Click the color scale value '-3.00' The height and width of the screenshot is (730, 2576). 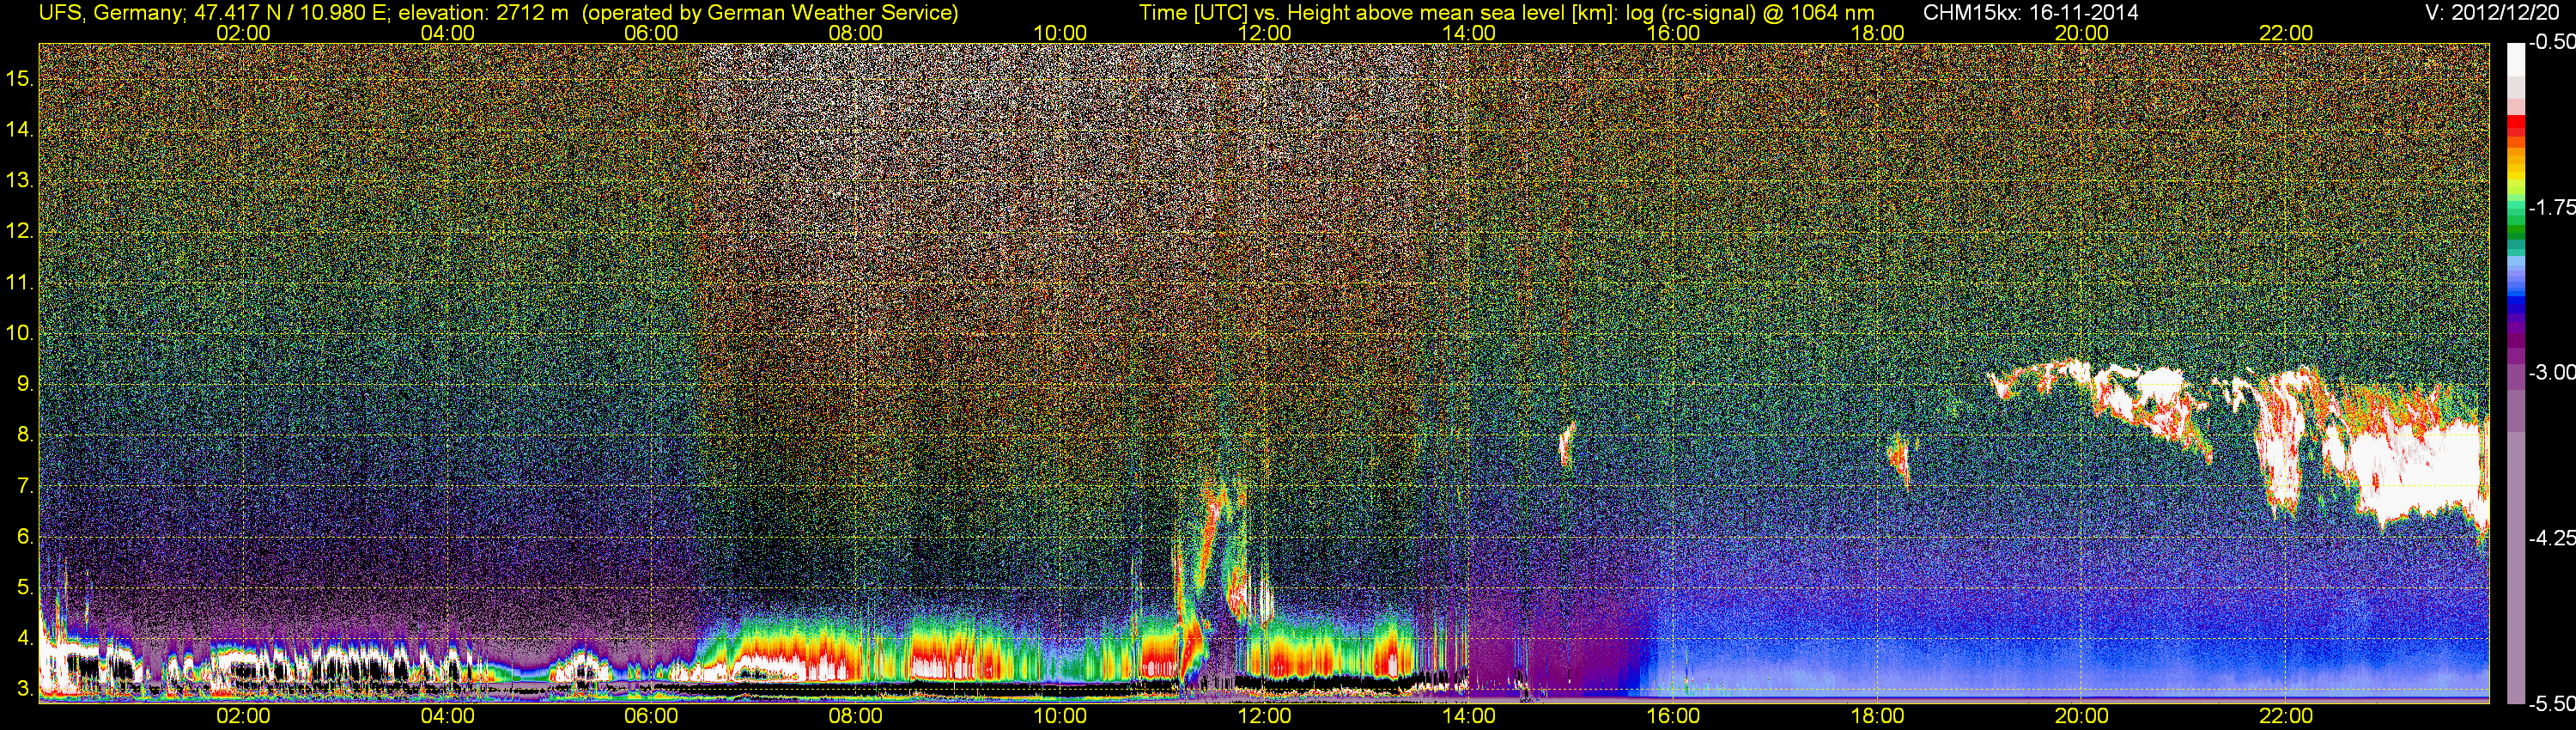2551,372
